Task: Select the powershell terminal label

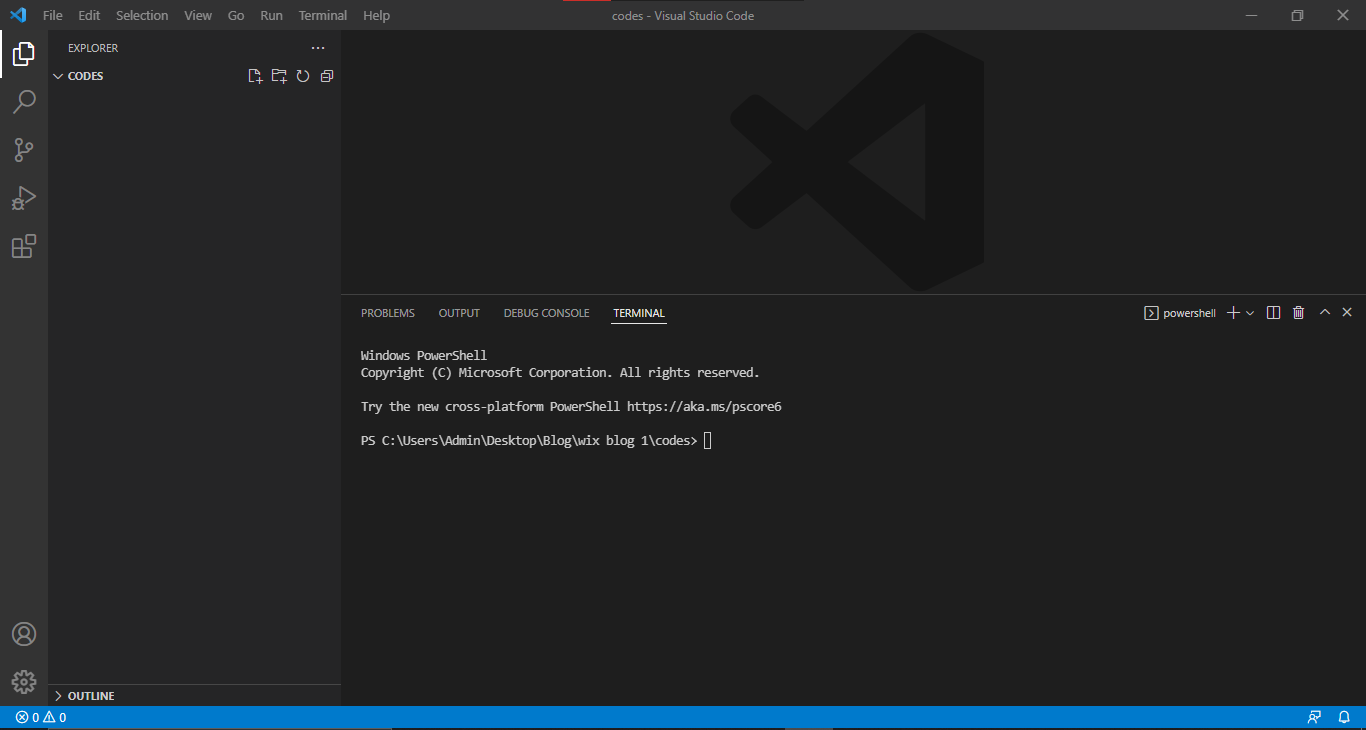Action: tap(1180, 313)
